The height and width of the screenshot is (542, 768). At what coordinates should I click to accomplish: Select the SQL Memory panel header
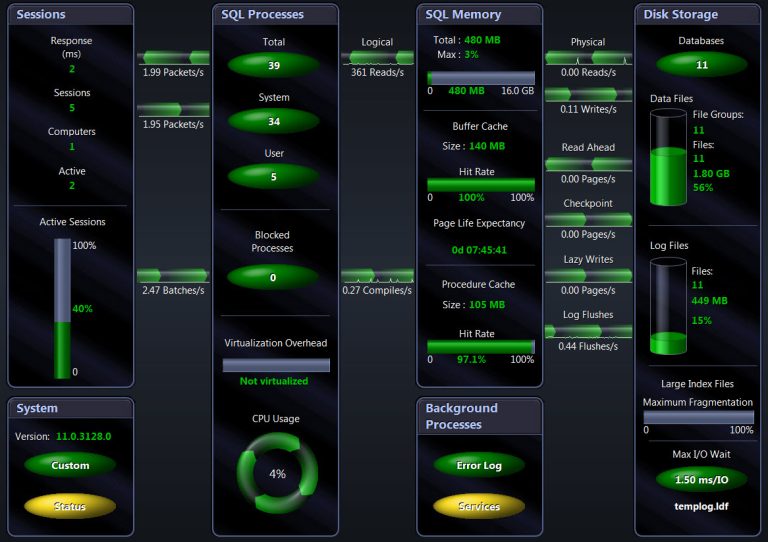click(x=479, y=15)
